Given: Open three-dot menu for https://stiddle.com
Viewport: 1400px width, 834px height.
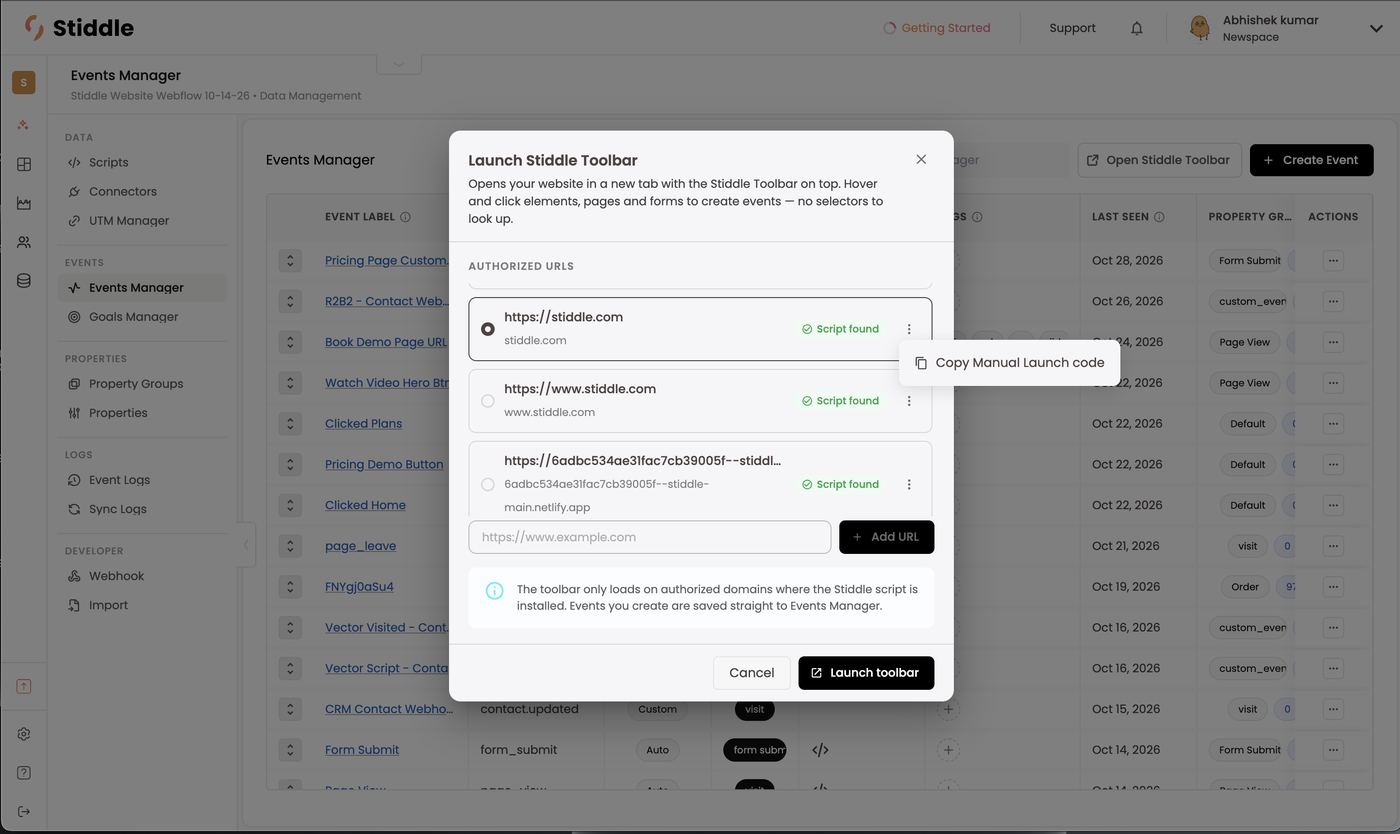Looking at the screenshot, I should tap(909, 329).
